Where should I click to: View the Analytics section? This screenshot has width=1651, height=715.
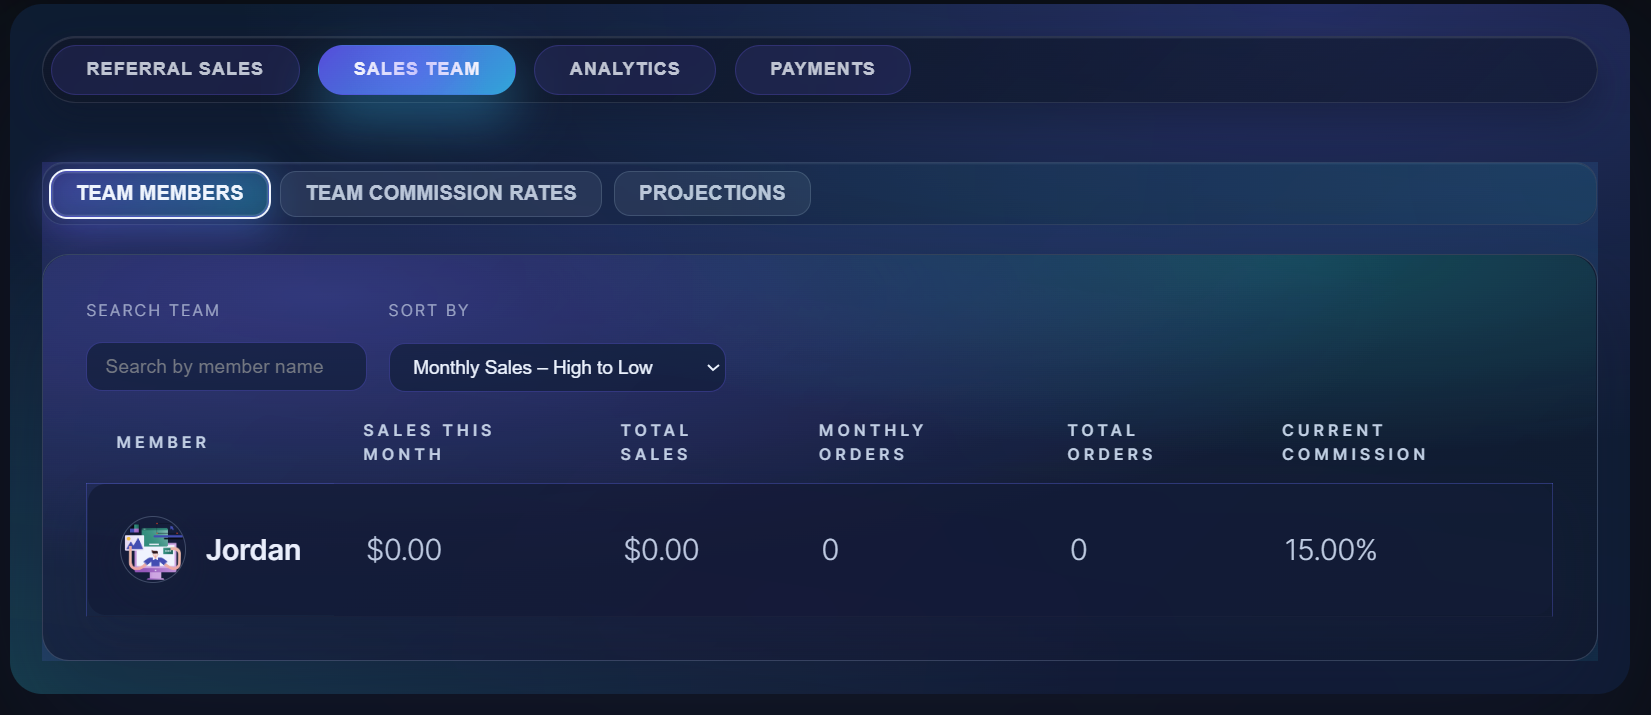[x=624, y=69]
